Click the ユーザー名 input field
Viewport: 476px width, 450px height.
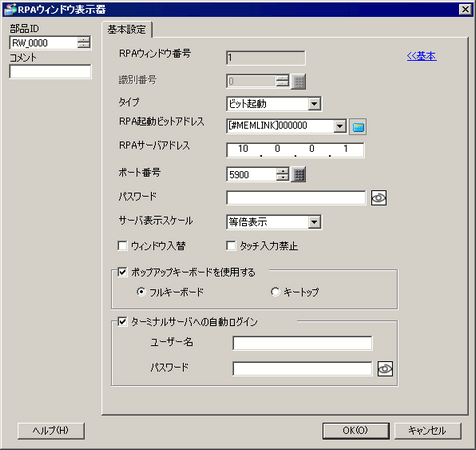[302, 343]
